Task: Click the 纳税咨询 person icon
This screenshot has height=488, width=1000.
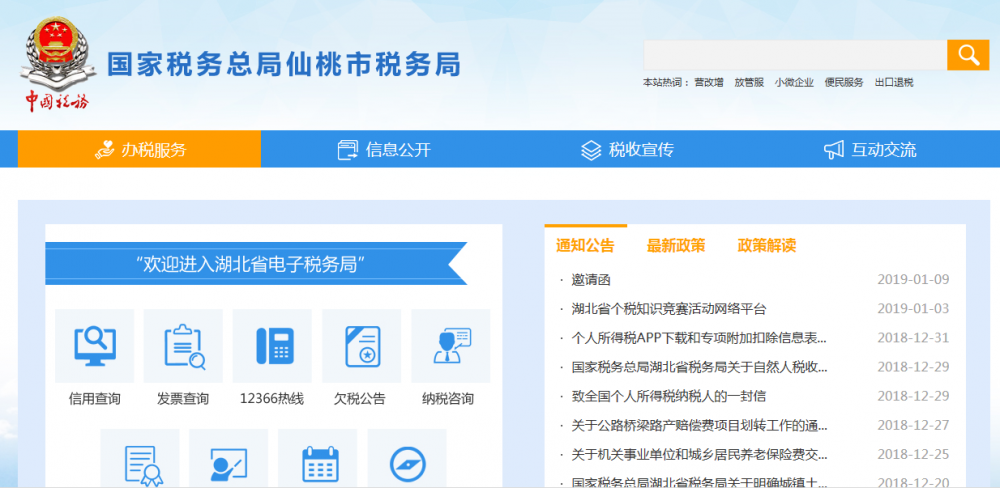Action: tap(449, 346)
